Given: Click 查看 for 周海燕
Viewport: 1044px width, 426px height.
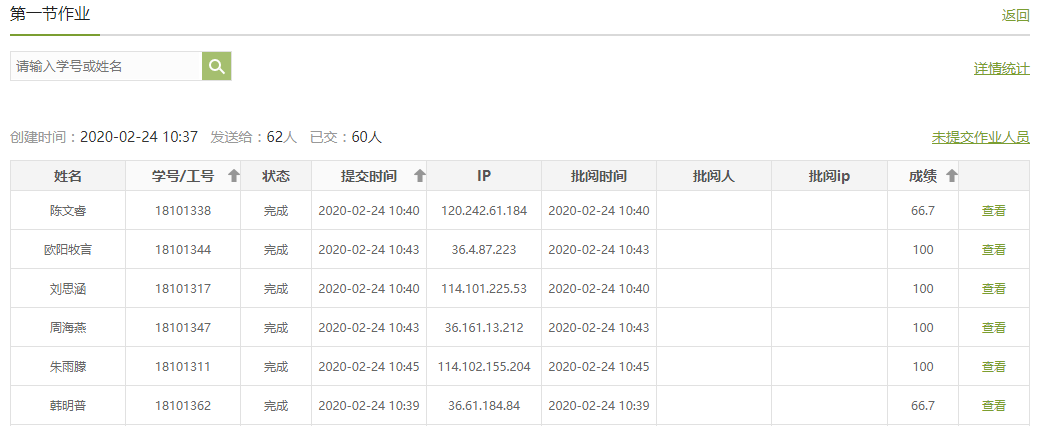Looking at the screenshot, I should coord(993,328).
